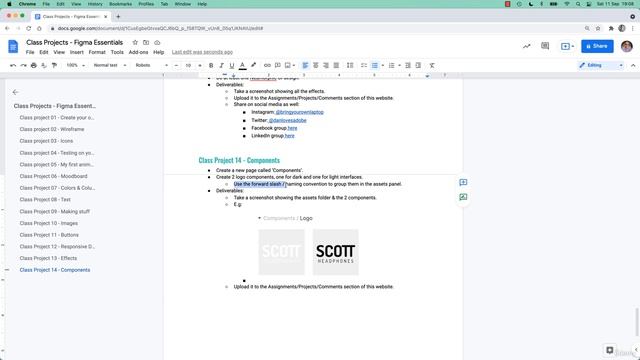Open bulleted list style dropdown arrow

pos(382,65)
